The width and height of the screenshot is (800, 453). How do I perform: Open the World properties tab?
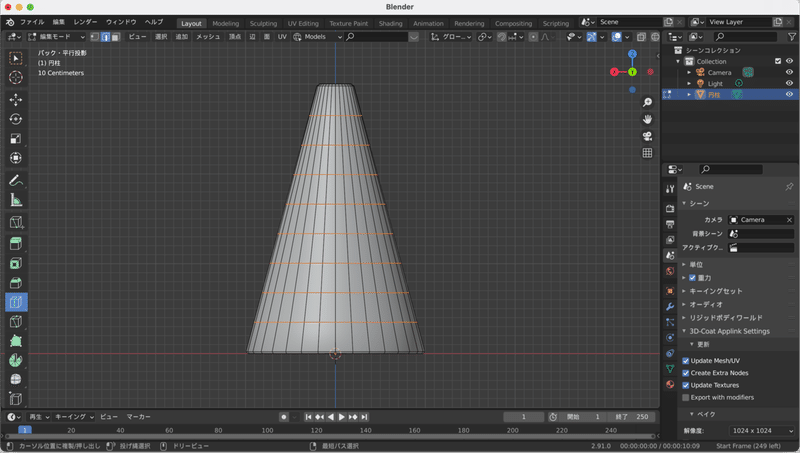(x=670, y=271)
